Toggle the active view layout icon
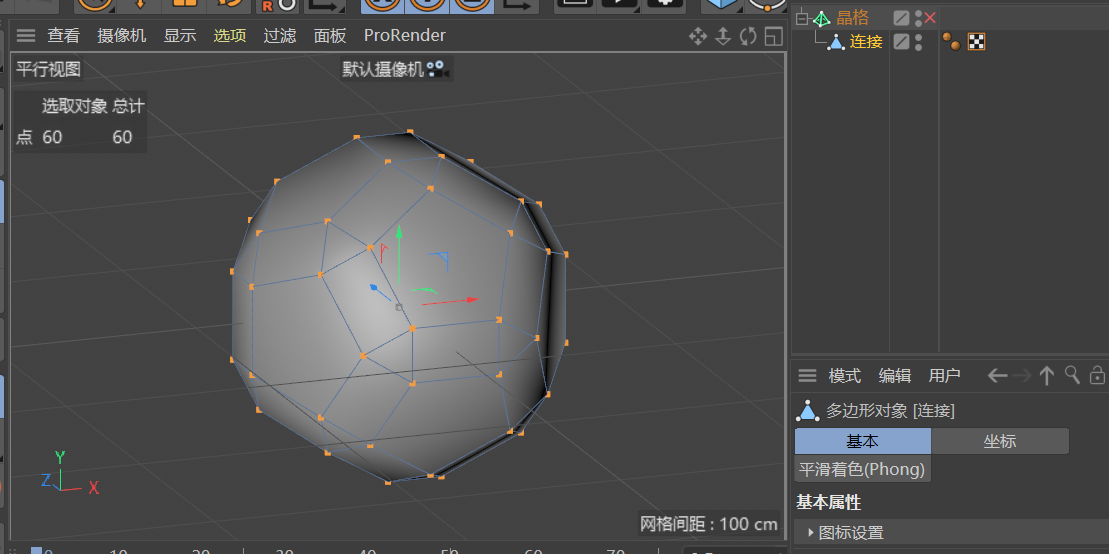This screenshot has height=554, width=1109. point(774,36)
